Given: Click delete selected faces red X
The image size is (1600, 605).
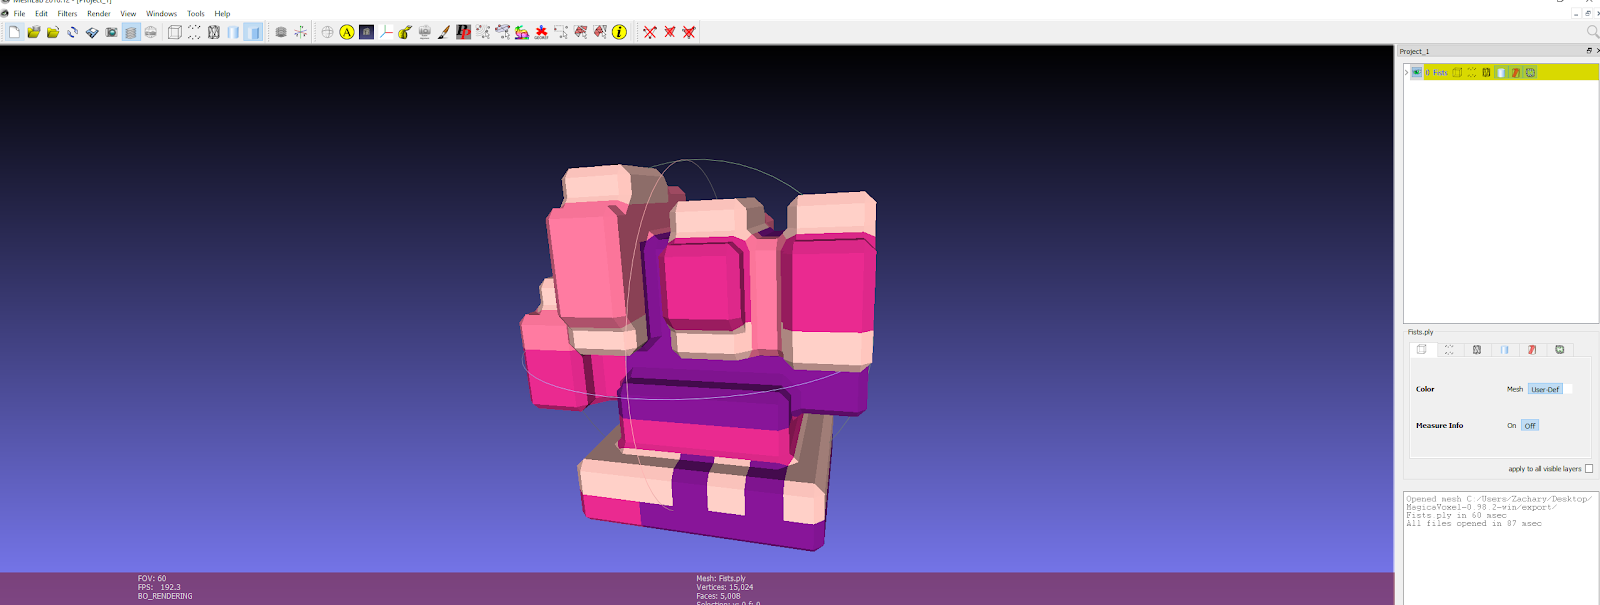Looking at the screenshot, I should (670, 32).
